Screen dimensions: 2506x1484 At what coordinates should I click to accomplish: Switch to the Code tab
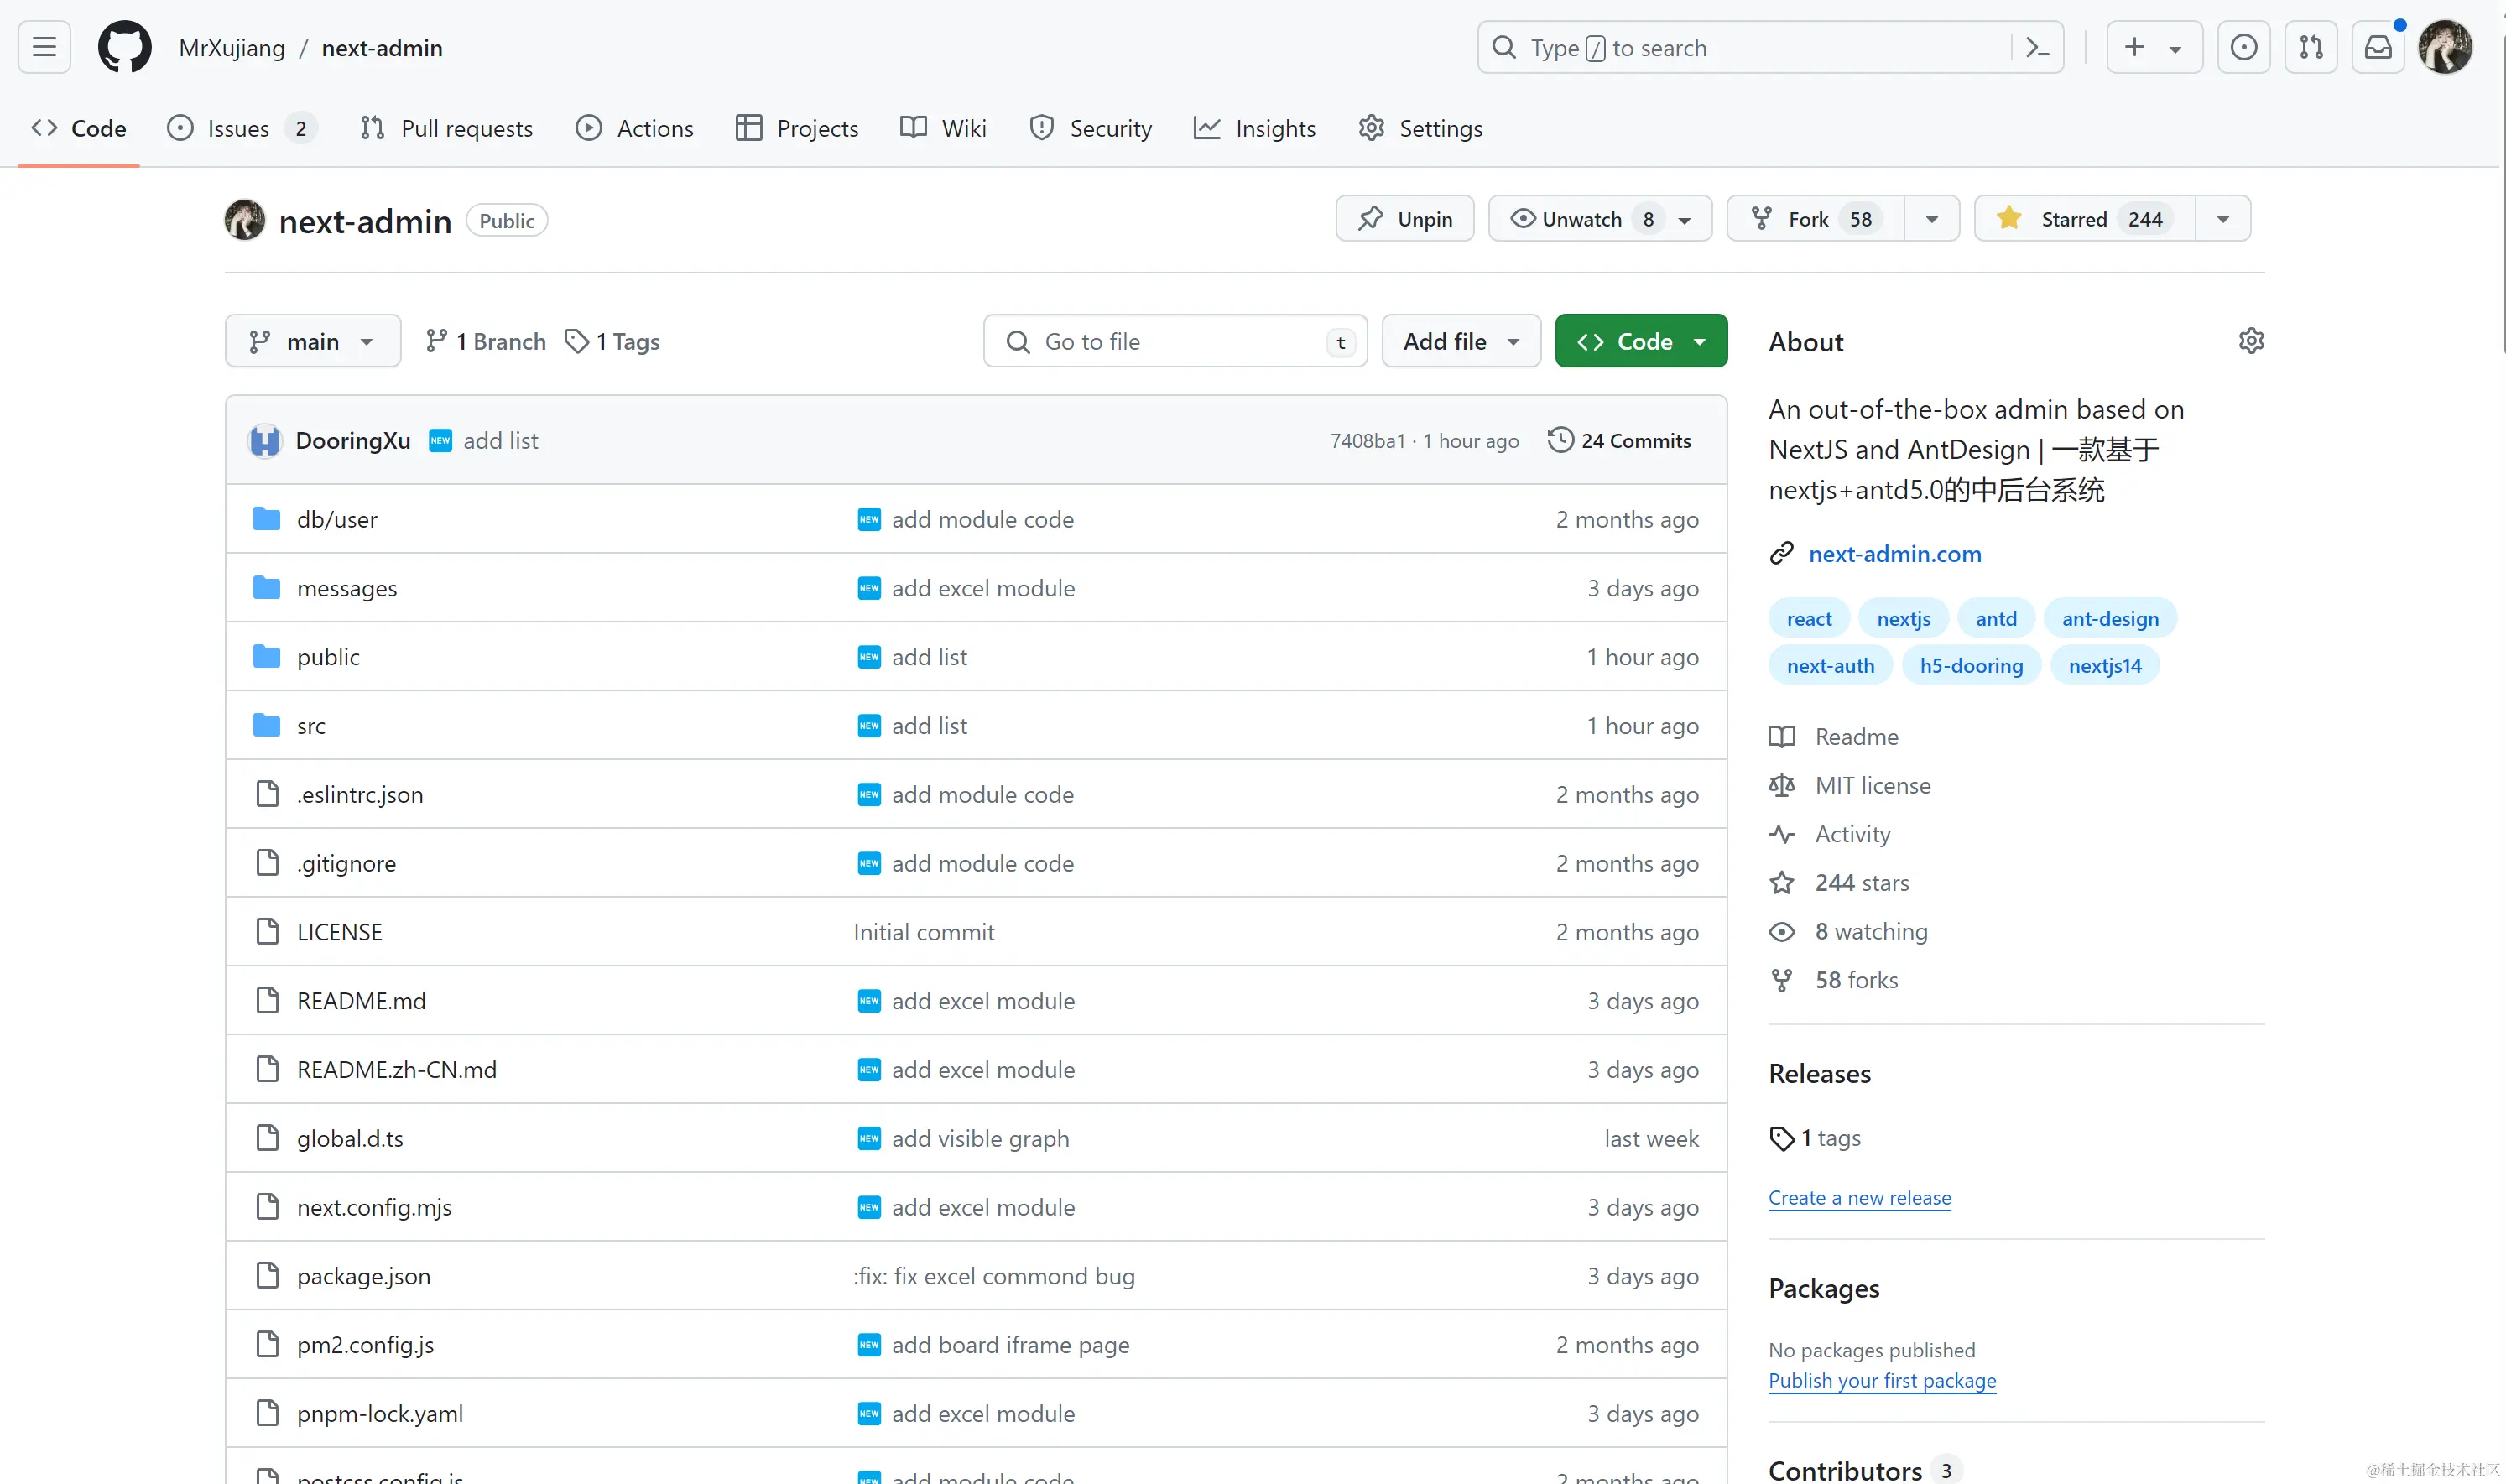point(79,128)
